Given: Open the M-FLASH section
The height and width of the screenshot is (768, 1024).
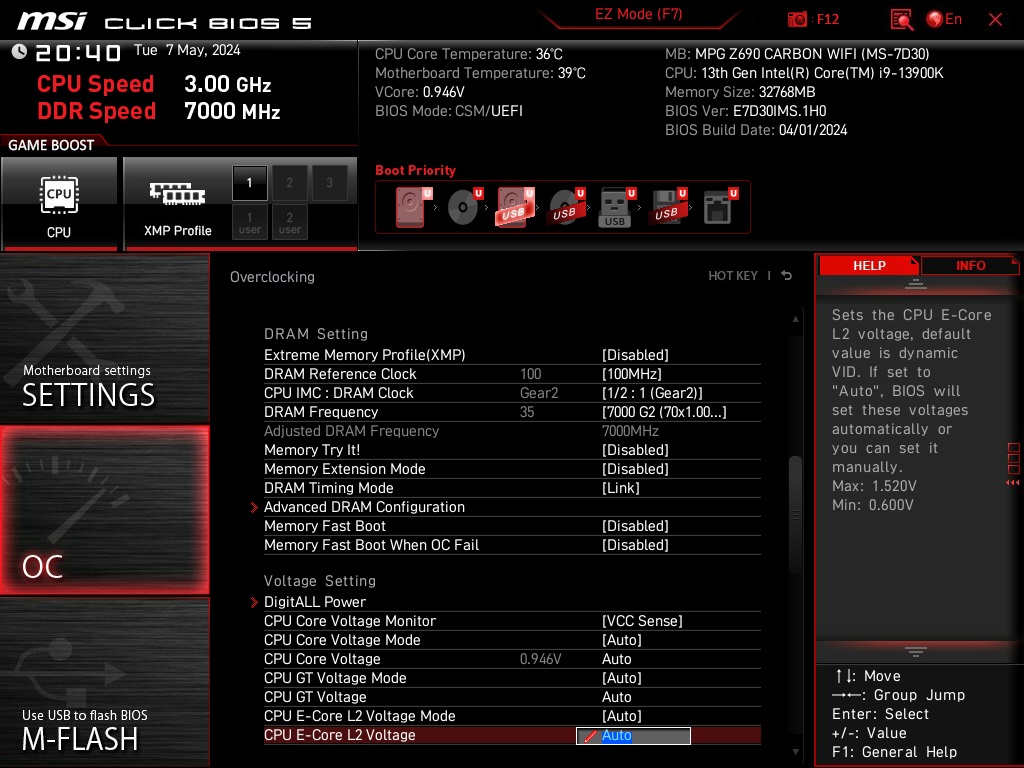Looking at the screenshot, I should point(104,682).
